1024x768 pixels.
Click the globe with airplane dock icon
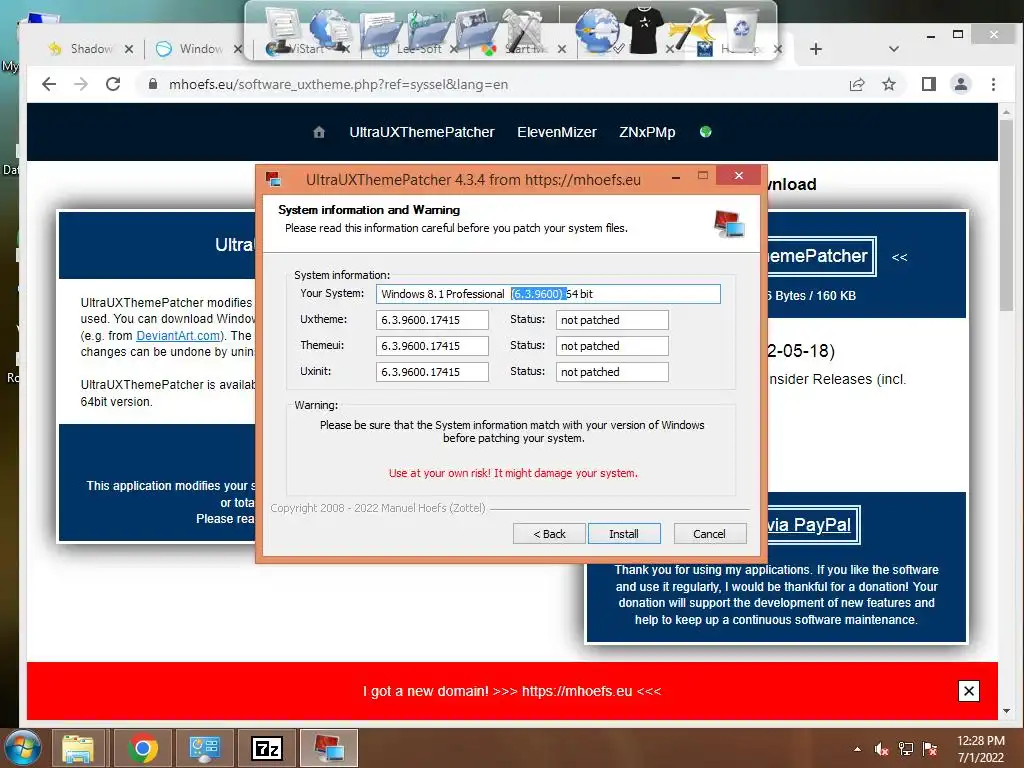[597, 31]
